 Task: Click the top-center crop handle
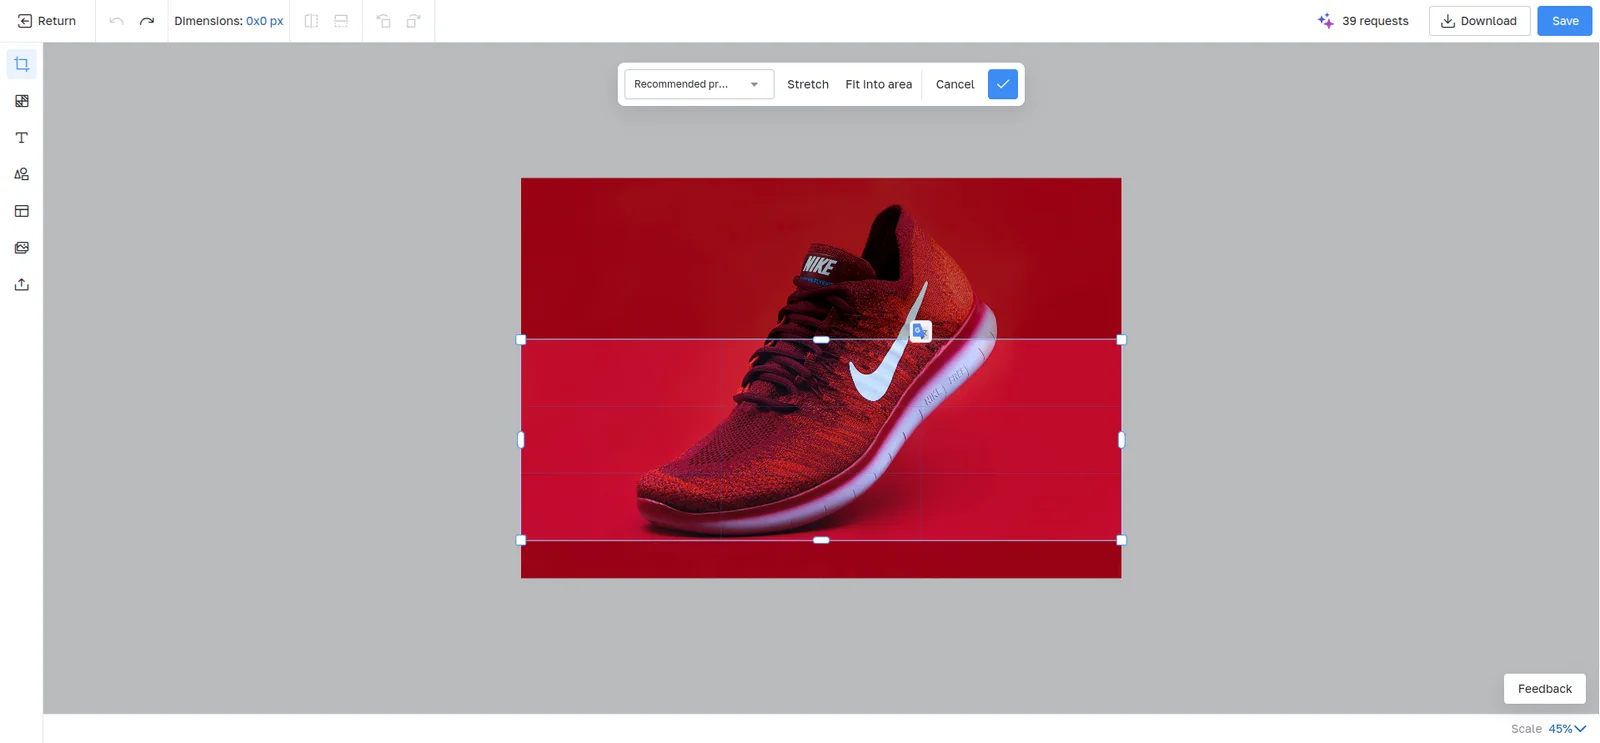click(x=821, y=340)
